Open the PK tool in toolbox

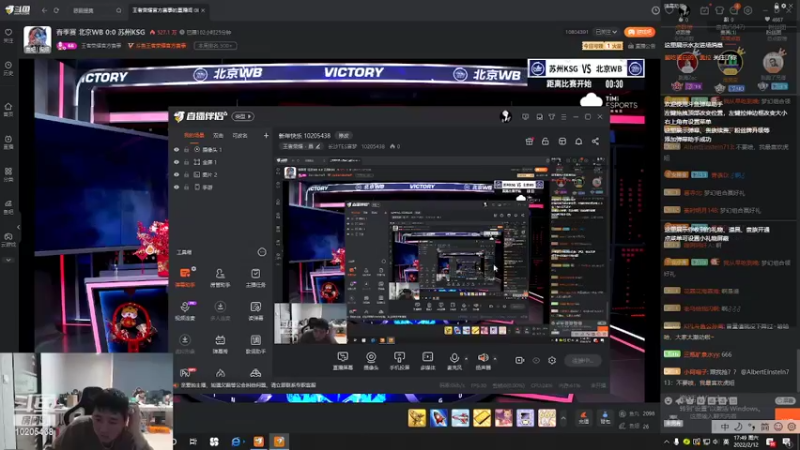pyautogui.click(x=186, y=373)
